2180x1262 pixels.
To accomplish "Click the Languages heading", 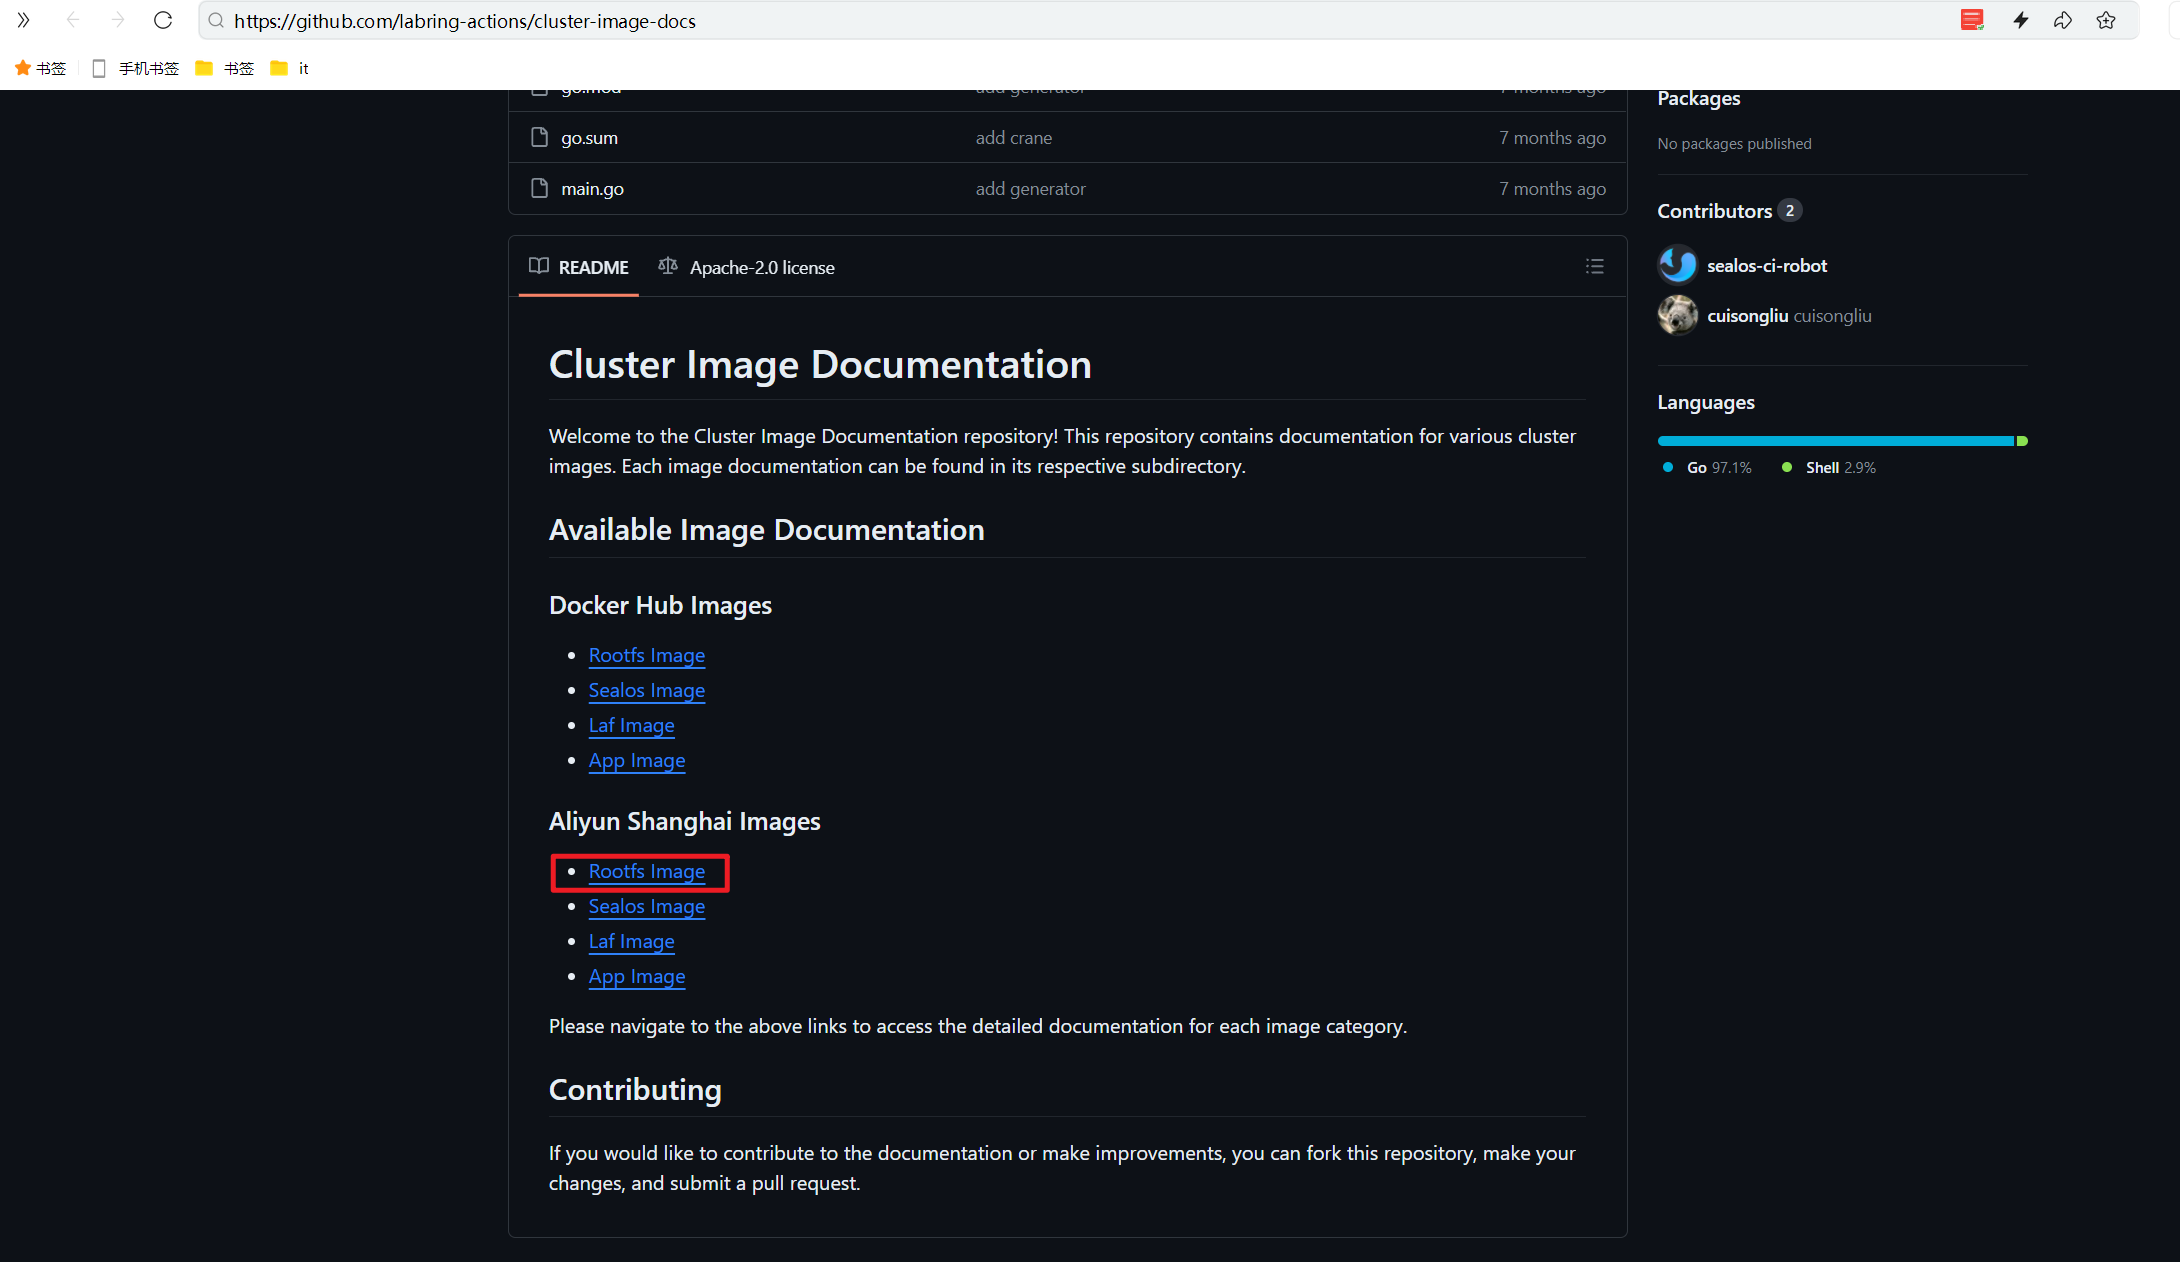I will (1706, 402).
